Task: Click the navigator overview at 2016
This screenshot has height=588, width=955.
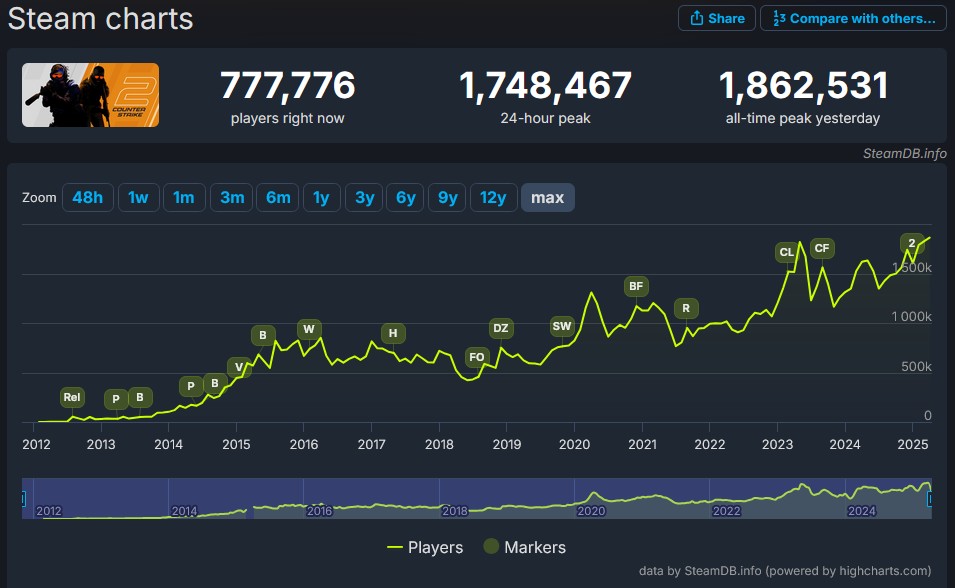Action: pos(319,510)
